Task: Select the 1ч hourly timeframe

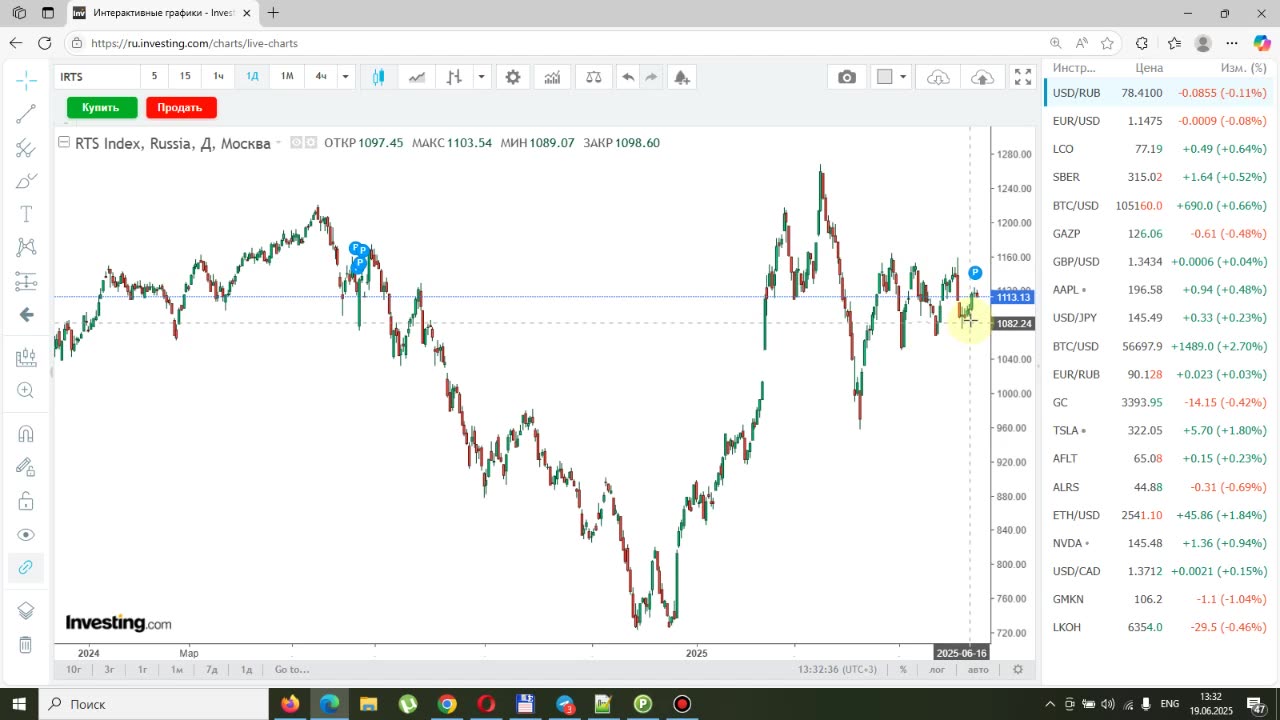Action: tap(218, 76)
